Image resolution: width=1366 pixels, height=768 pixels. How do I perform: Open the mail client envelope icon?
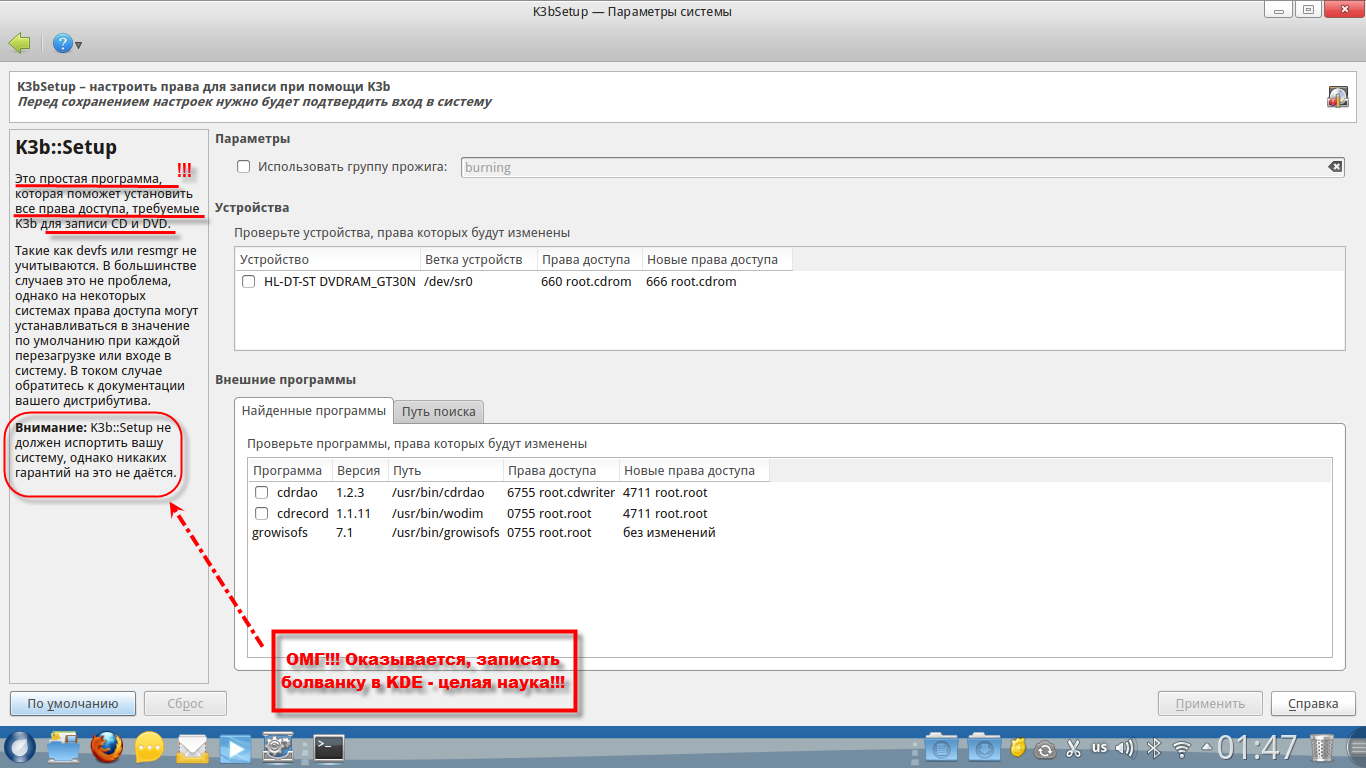coord(192,748)
